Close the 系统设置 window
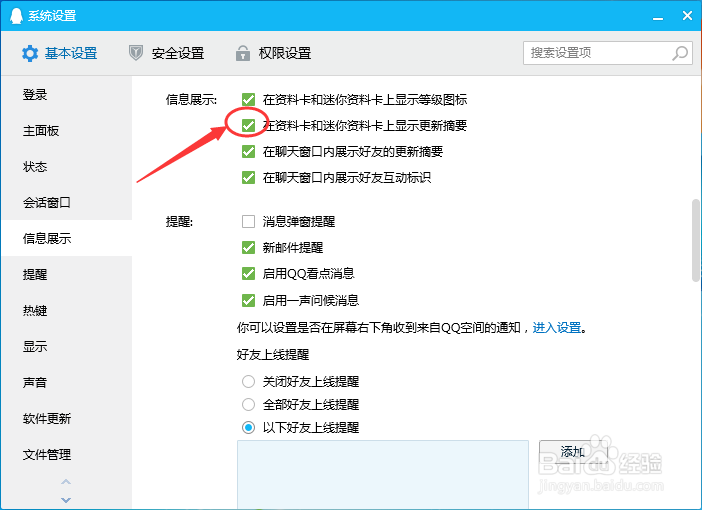The height and width of the screenshot is (510, 702). (x=687, y=16)
